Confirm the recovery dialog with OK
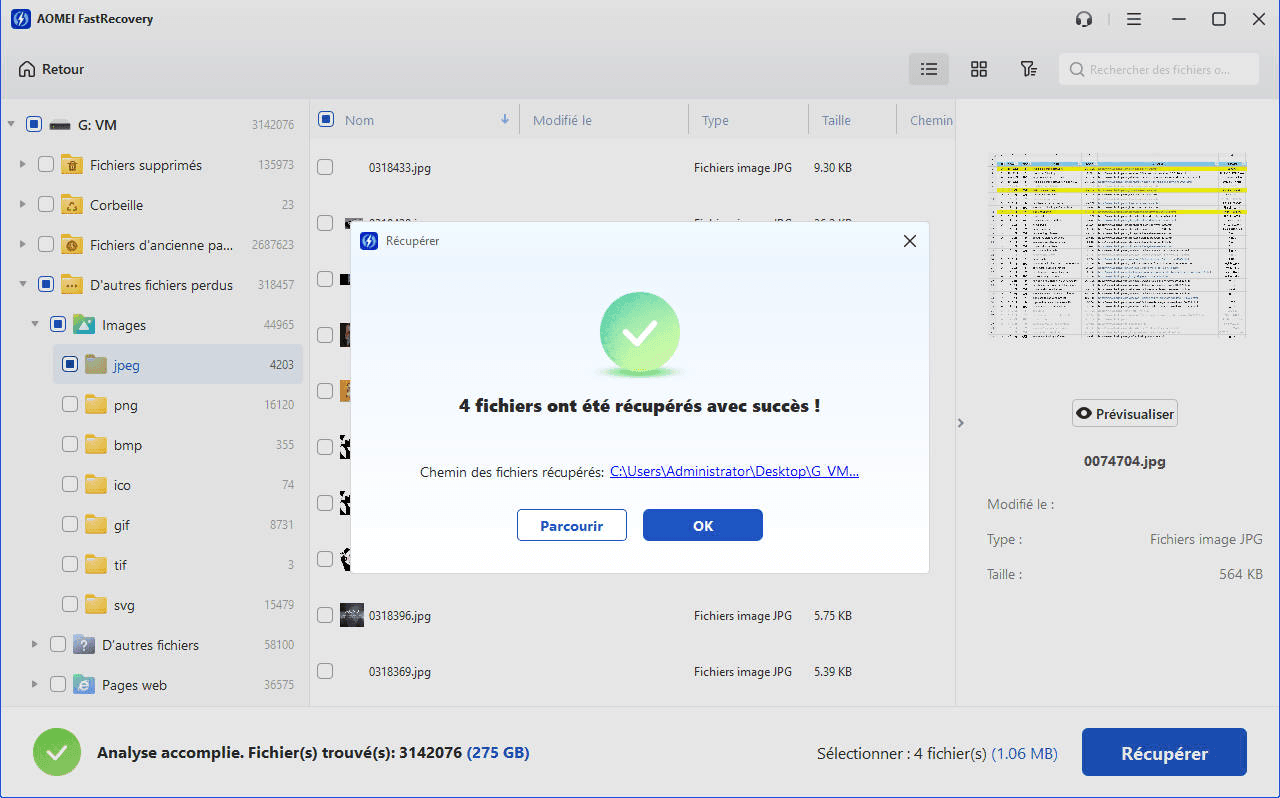 tap(703, 525)
